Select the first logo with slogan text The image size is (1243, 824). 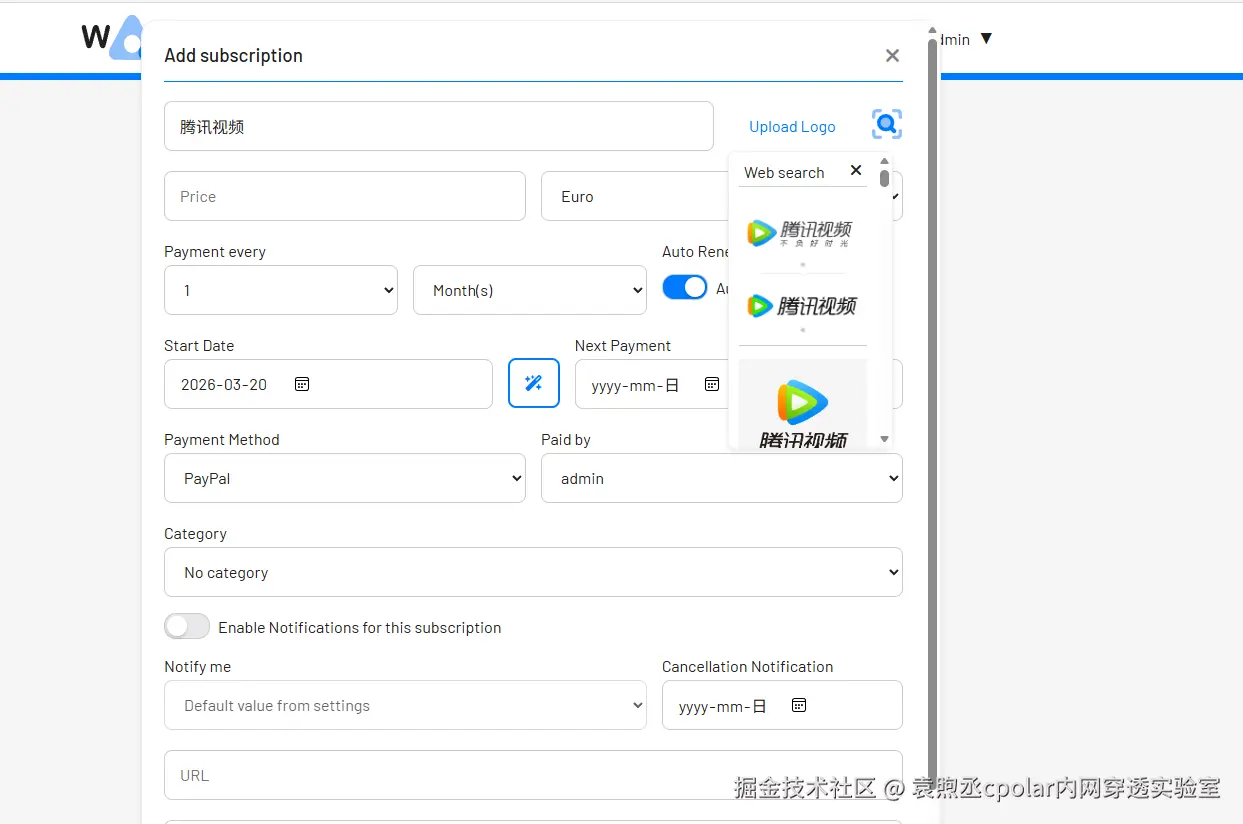coord(800,234)
